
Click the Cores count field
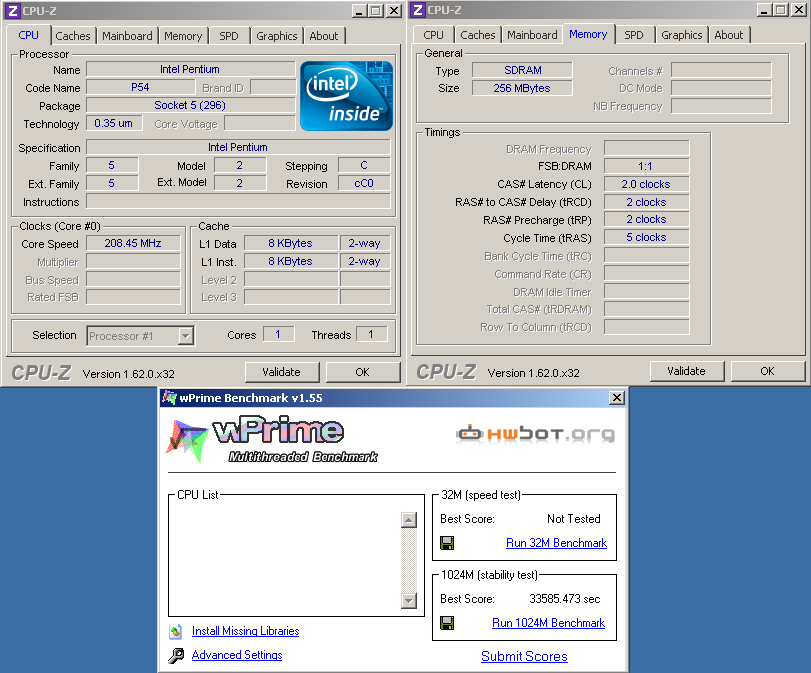pyautogui.click(x=278, y=335)
